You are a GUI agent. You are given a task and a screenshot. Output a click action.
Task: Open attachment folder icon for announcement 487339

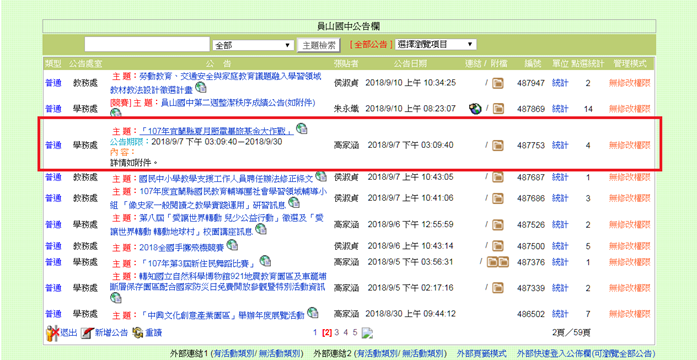498,288
